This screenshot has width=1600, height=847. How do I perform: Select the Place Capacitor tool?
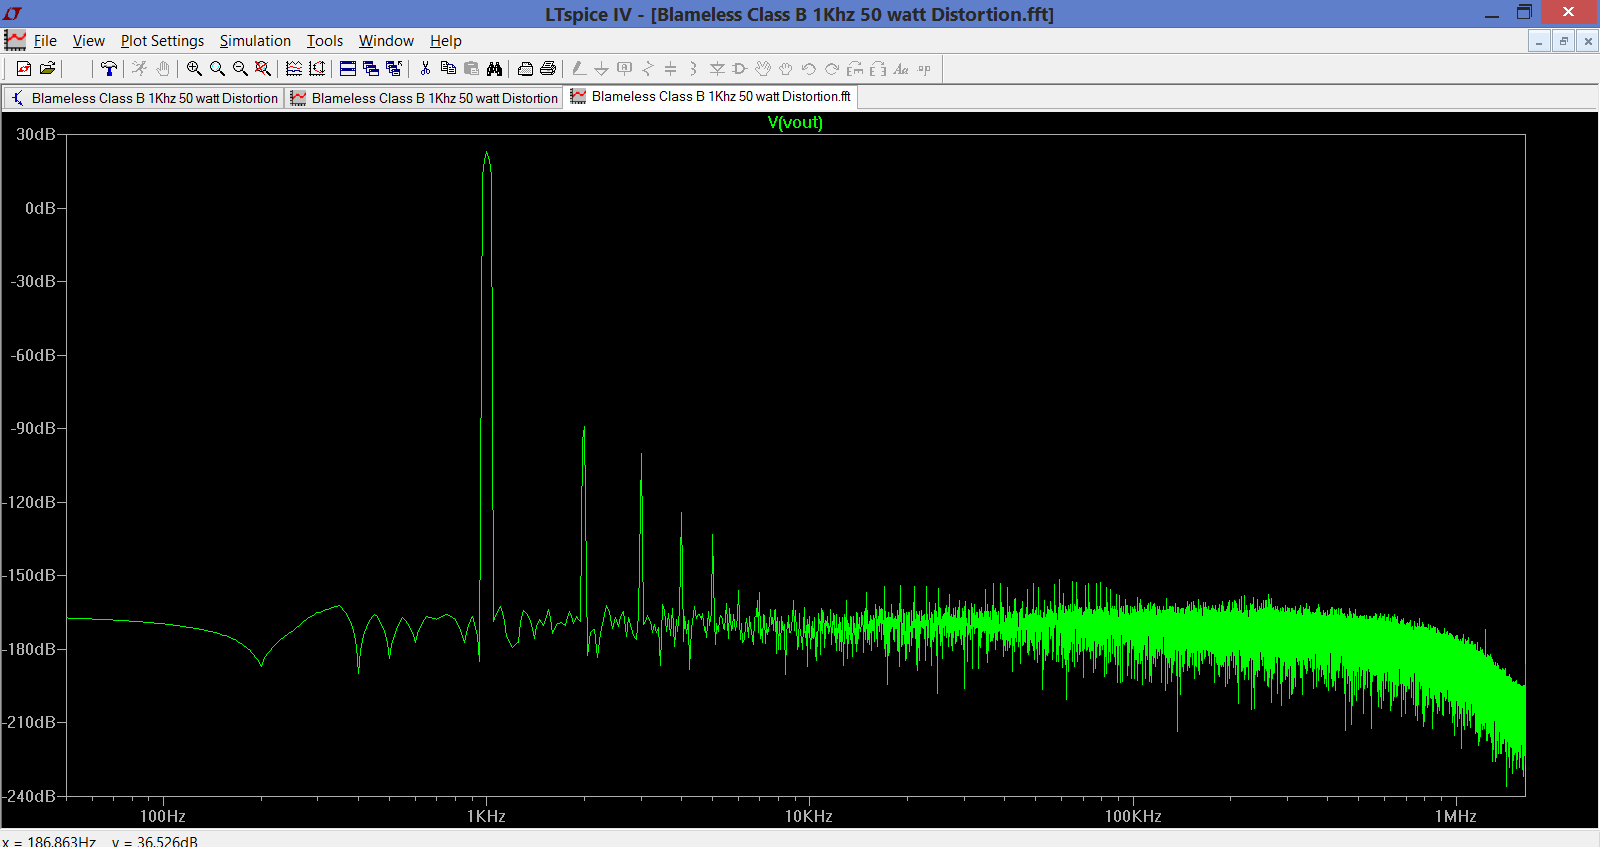671,69
